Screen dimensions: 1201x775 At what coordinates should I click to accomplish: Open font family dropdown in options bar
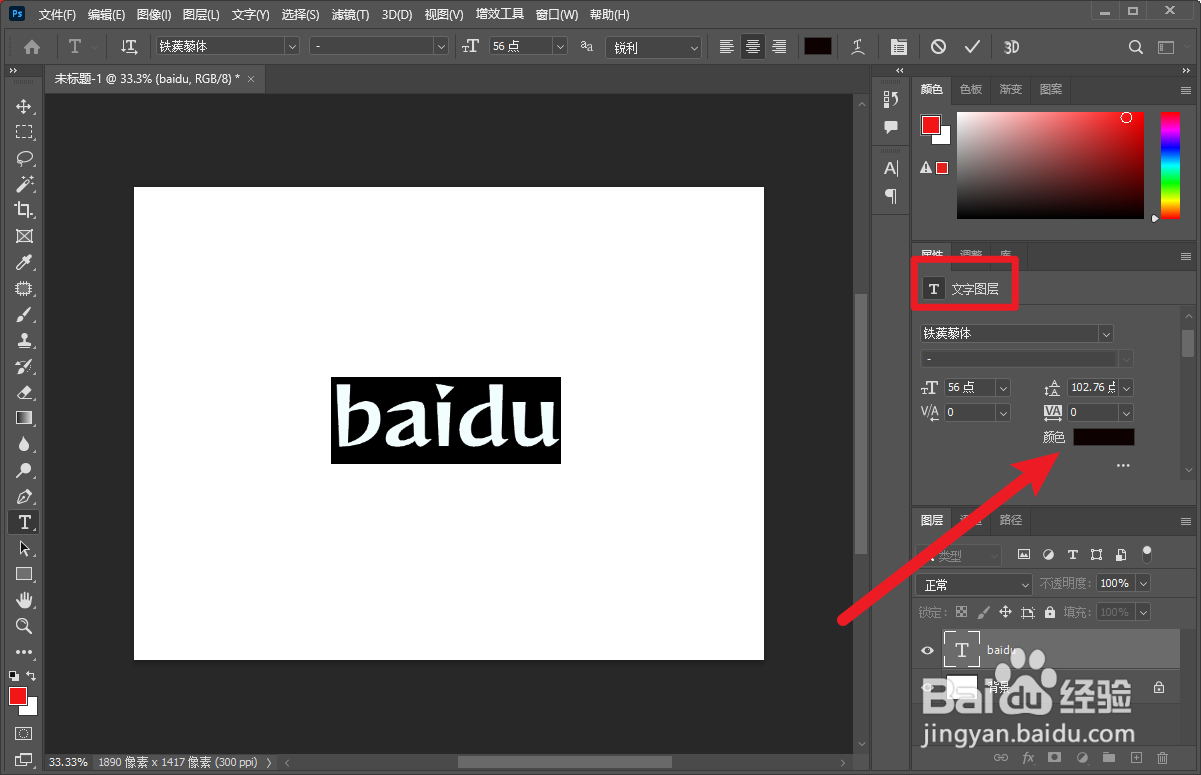[292, 46]
